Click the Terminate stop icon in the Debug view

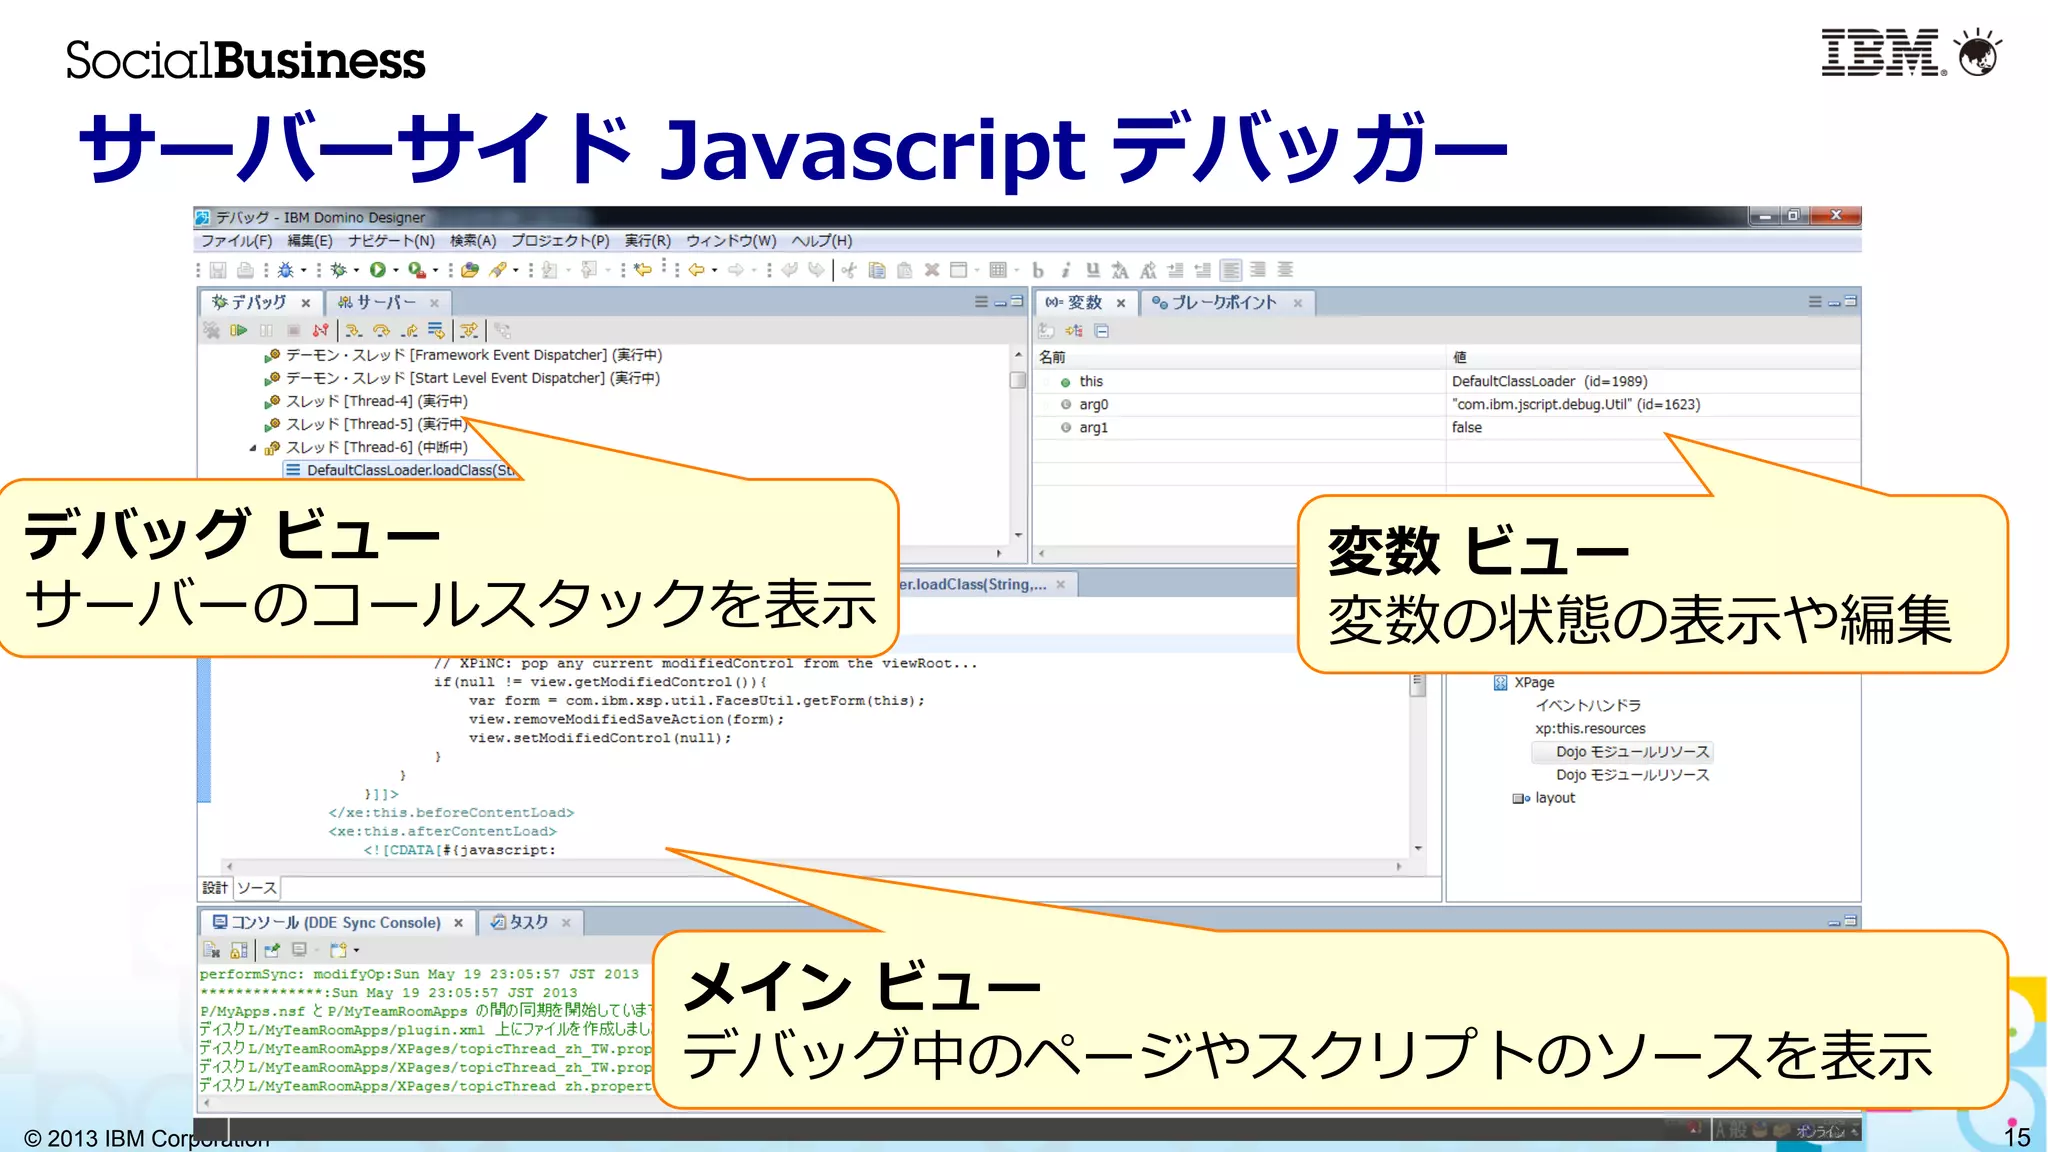tap(293, 331)
